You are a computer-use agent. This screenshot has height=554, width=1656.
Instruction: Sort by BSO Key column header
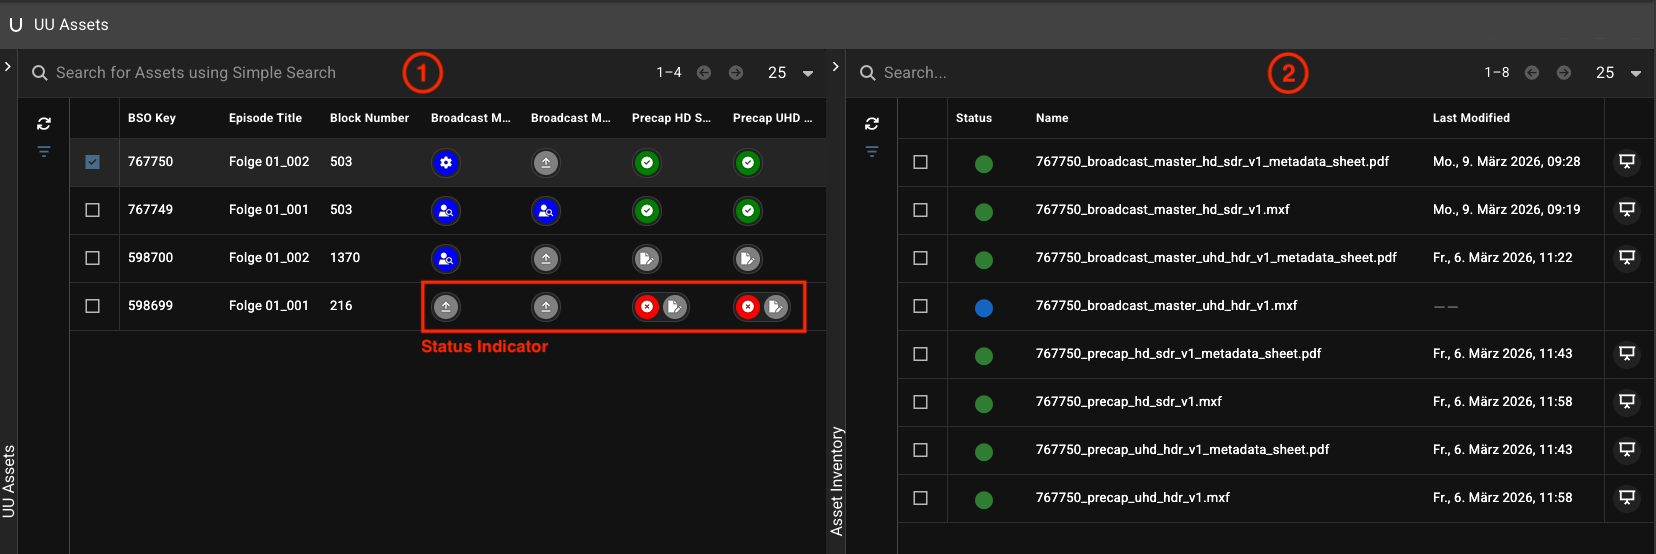(x=152, y=118)
